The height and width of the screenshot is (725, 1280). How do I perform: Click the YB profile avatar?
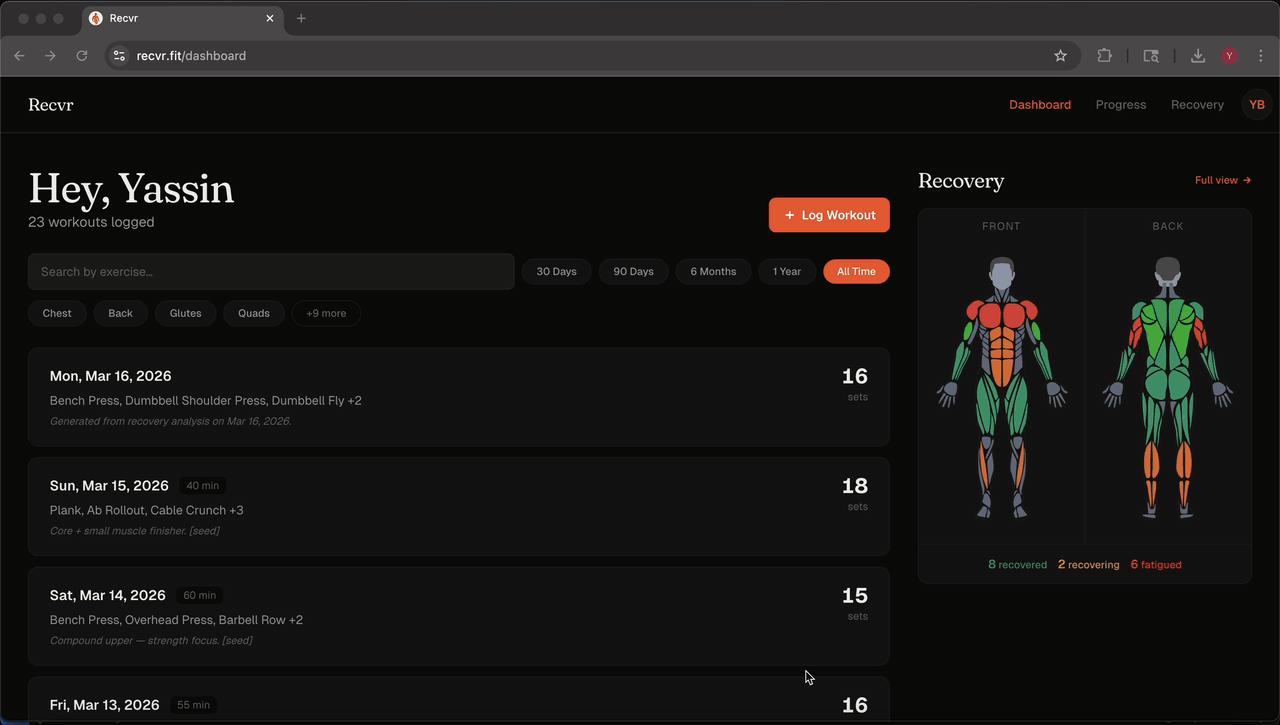coord(1256,104)
